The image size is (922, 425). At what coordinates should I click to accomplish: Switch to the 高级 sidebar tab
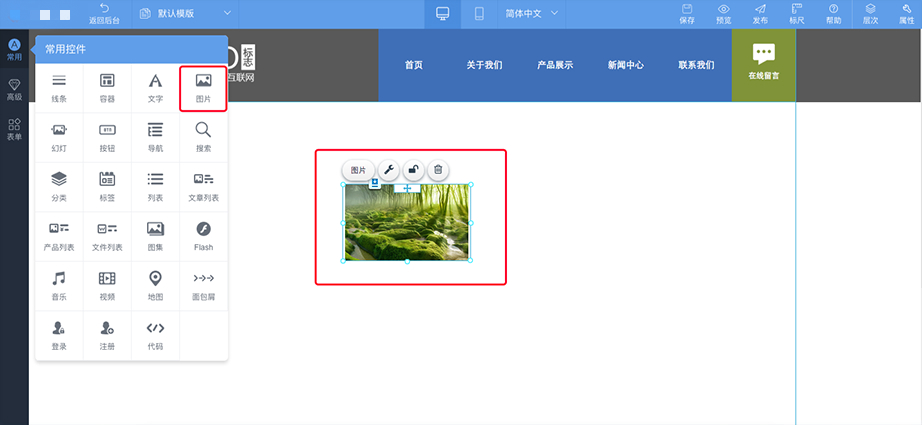tap(14, 90)
